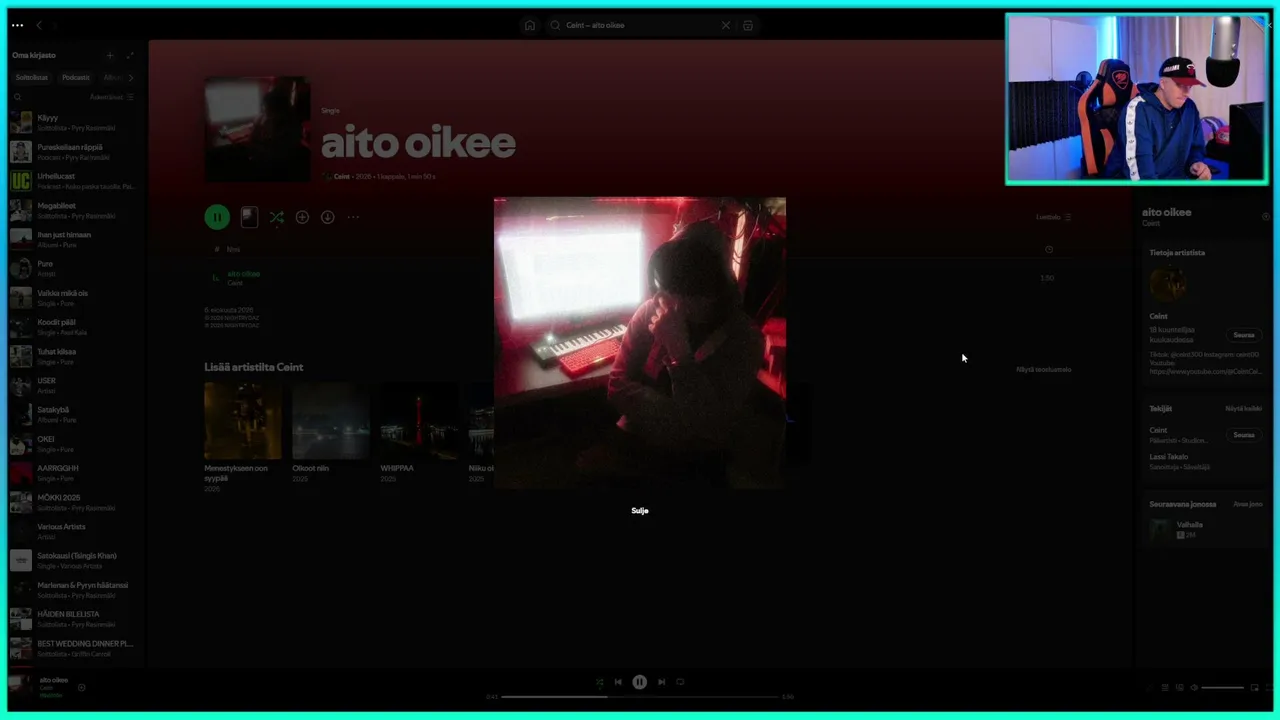The image size is (1280, 720).
Task: Expand the Oma kirjasto library panel
Action: (x=130, y=55)
